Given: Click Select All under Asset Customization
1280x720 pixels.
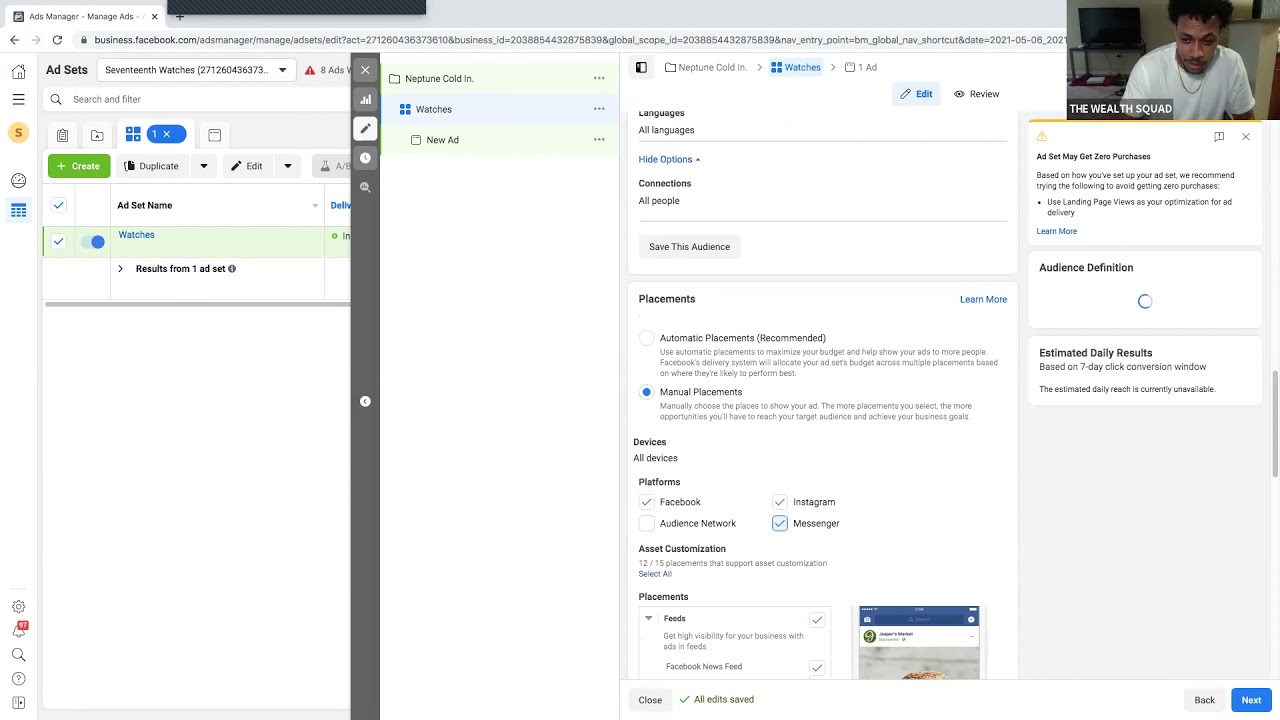Looking at the screenshot, I should click(x=655, y=574).
